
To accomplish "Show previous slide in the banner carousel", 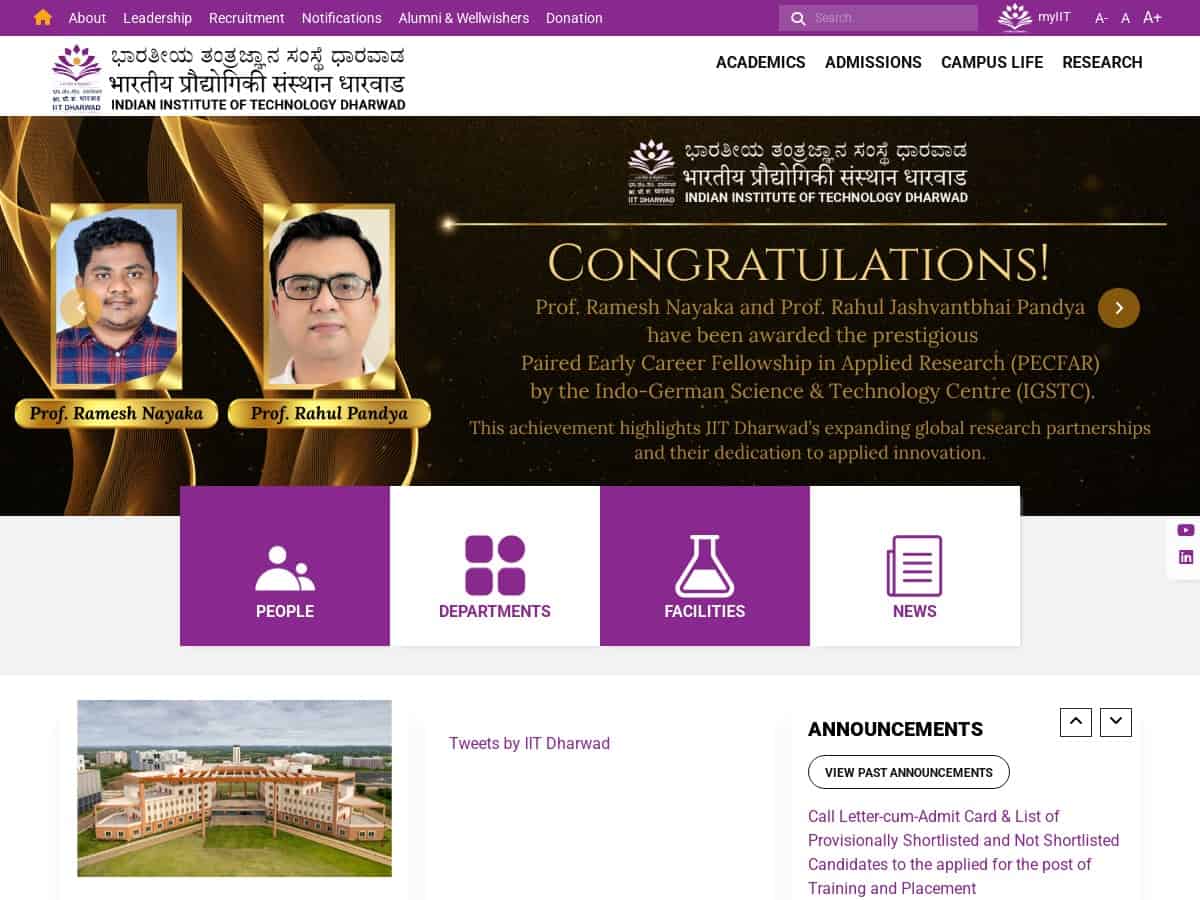I will coord(80,308).
